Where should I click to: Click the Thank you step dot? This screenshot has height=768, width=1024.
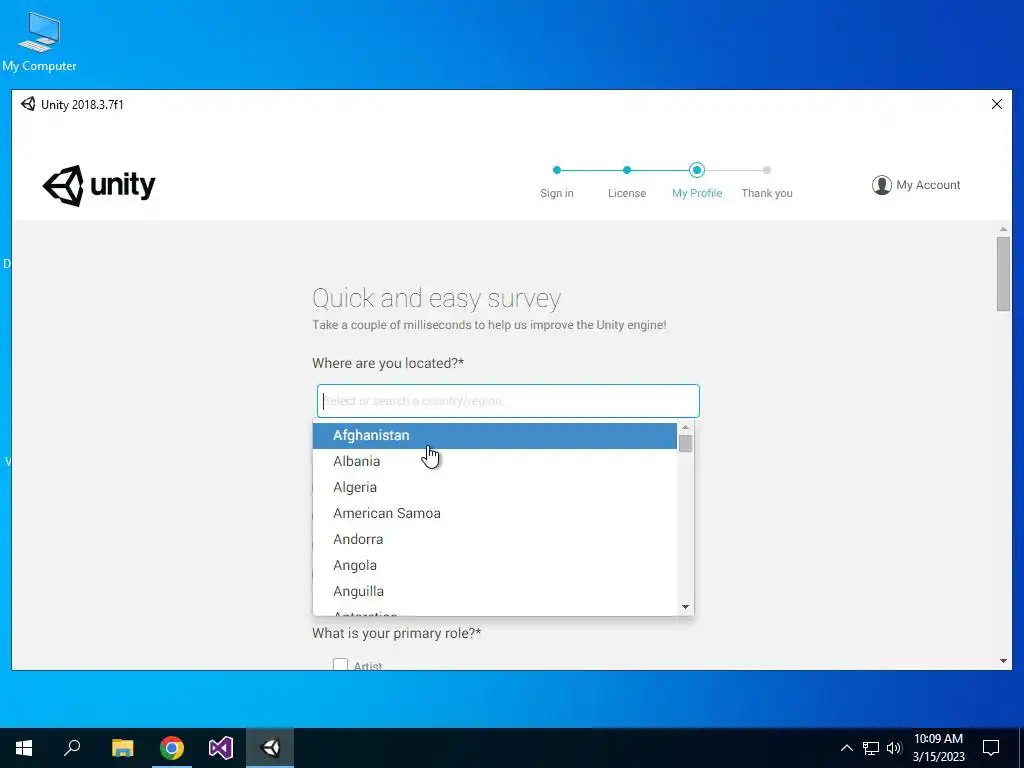[x=767, y=170]
